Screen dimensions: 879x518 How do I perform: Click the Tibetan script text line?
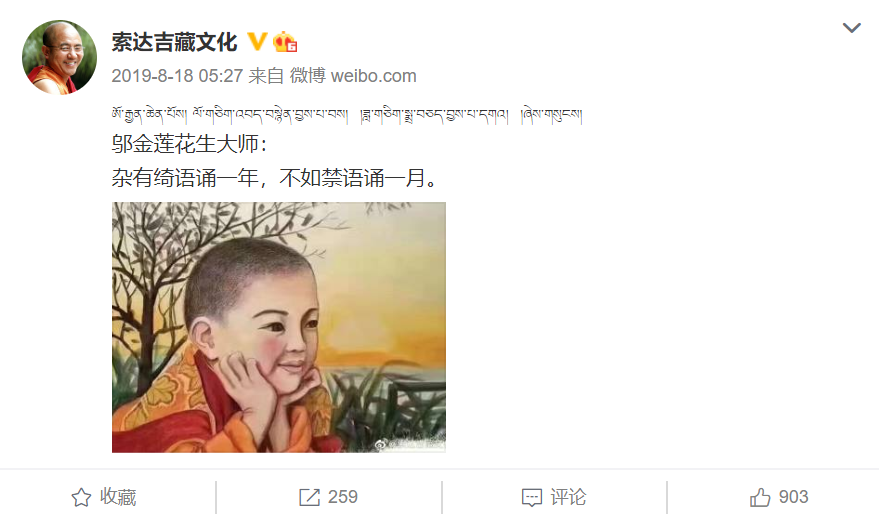pyautogui.click(x=347, y=114)
